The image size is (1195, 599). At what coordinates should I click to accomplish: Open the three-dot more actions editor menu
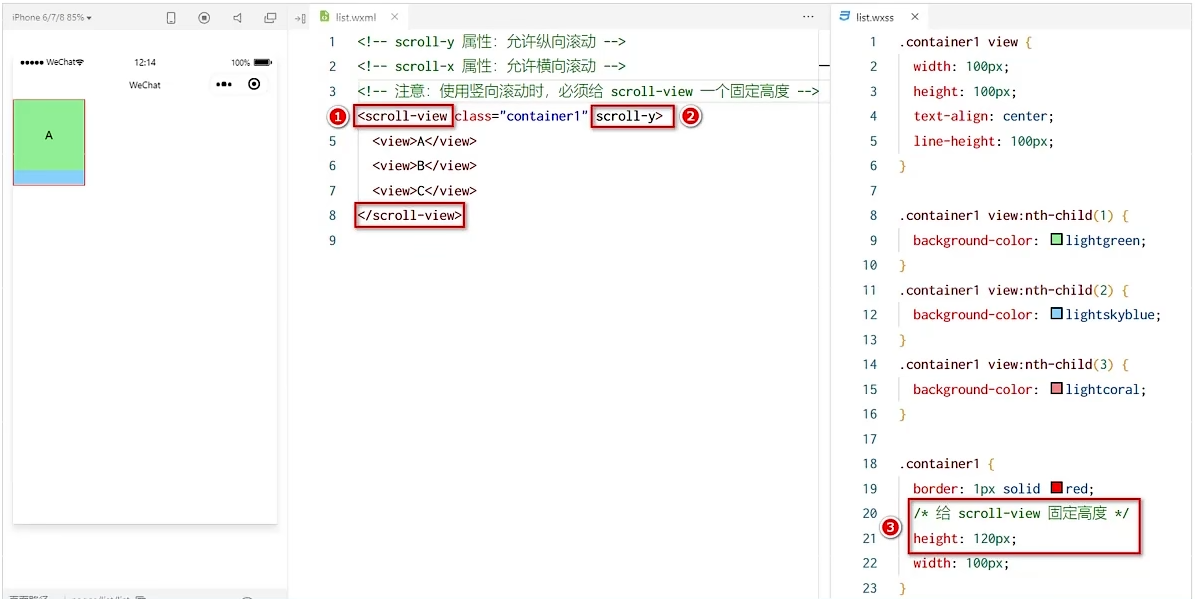point(808,17)
